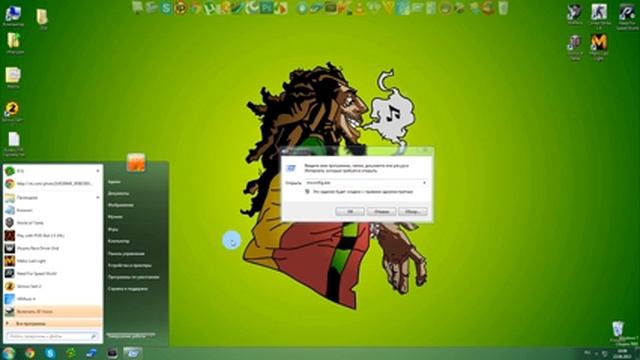This screenshot has width=640, height=360.
Task: Open Компьютер from Start menu
Action: (119, 241)
